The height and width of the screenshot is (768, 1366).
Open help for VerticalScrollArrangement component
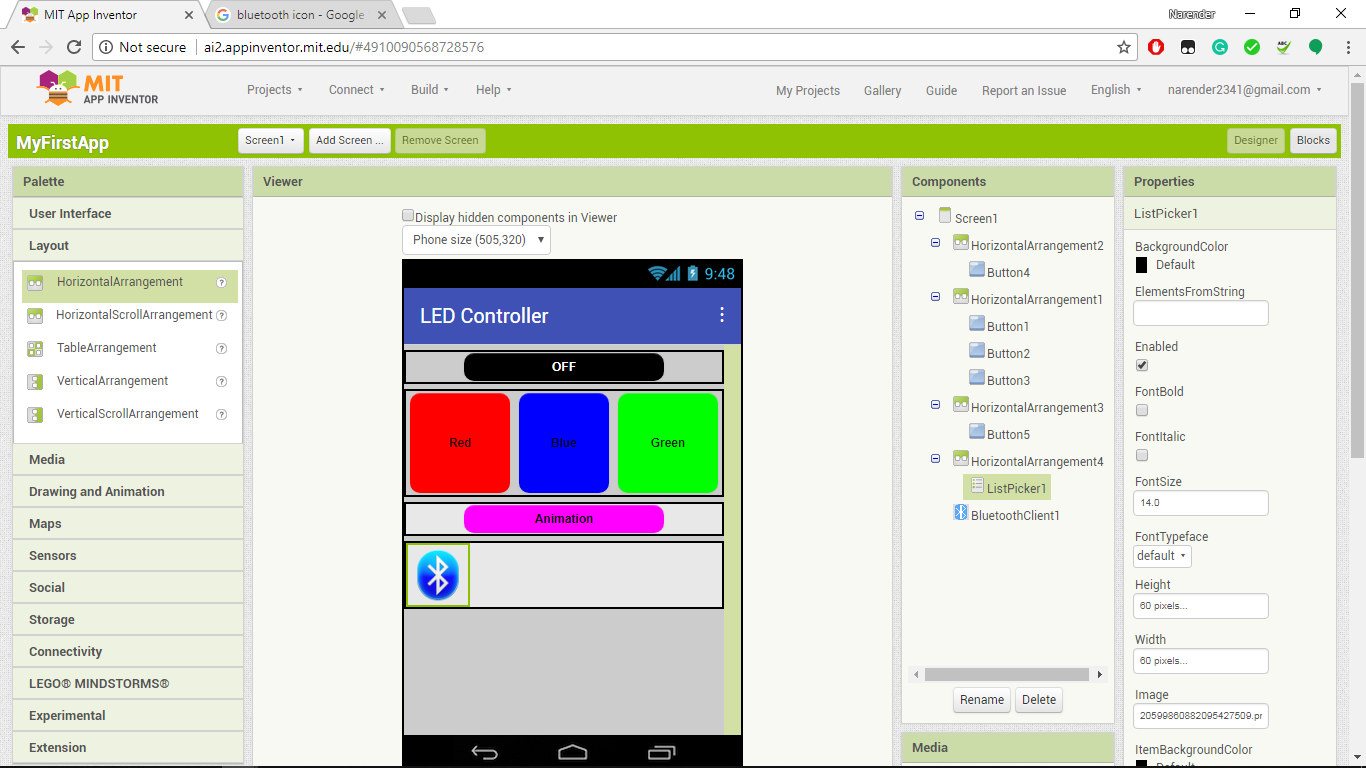pos(222,415)
